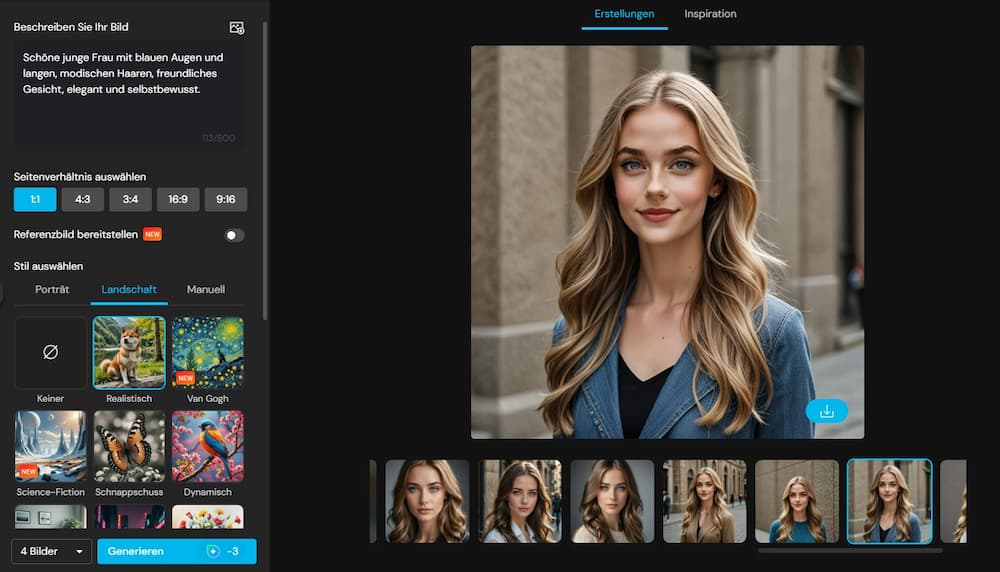This screenshot has height=572, width=1000.
Task: Open the Manuell style tab
Action: [x=205, y=290]
